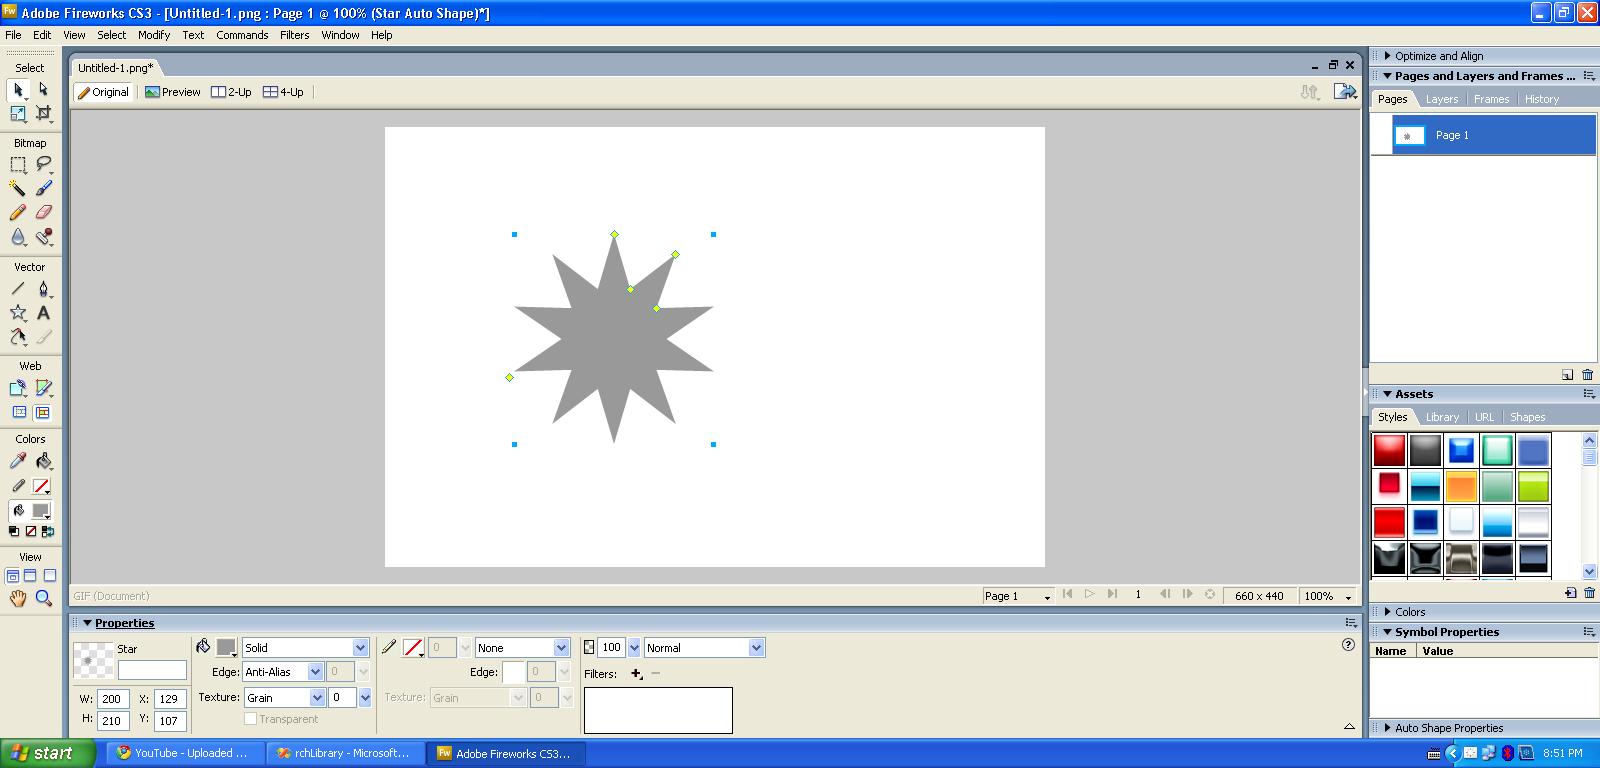Select the Pencil tool

click(18, 212)
